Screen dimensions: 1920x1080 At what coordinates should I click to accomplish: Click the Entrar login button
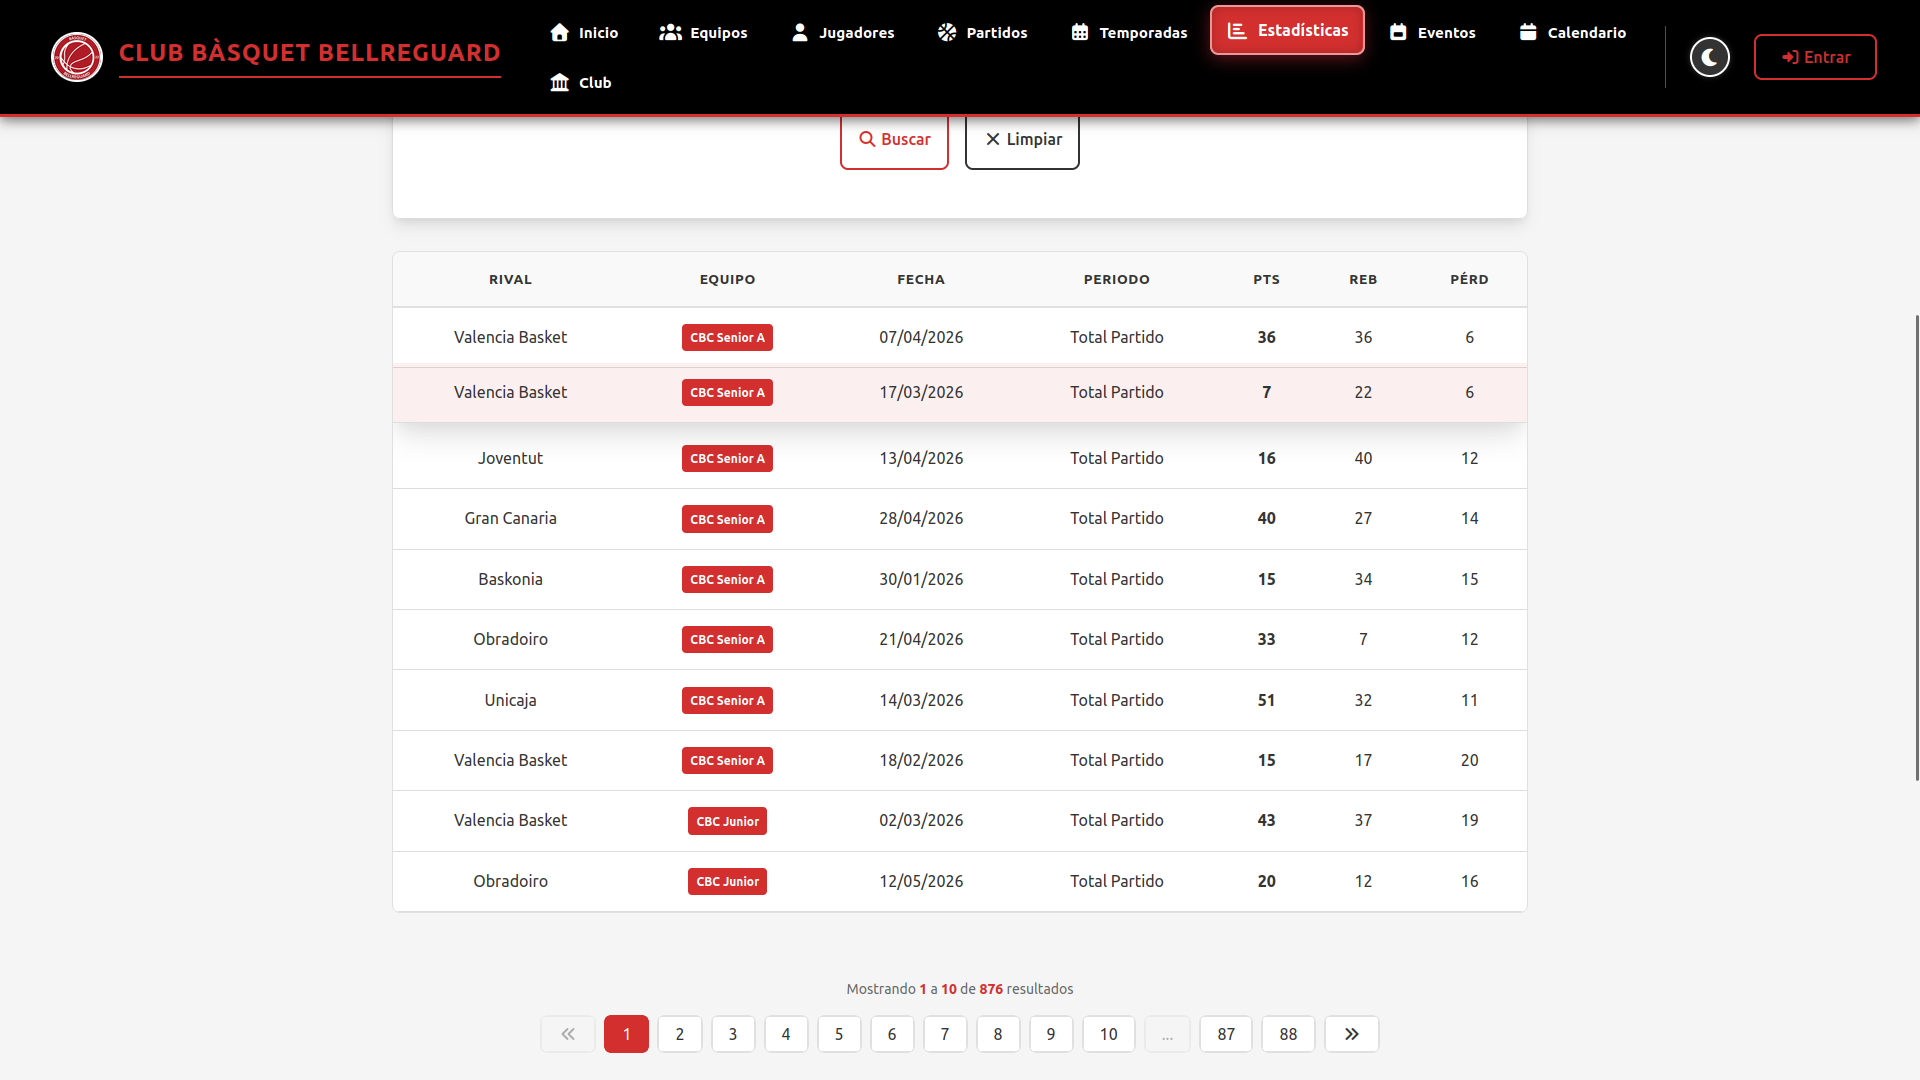[x=1815, y=57]
